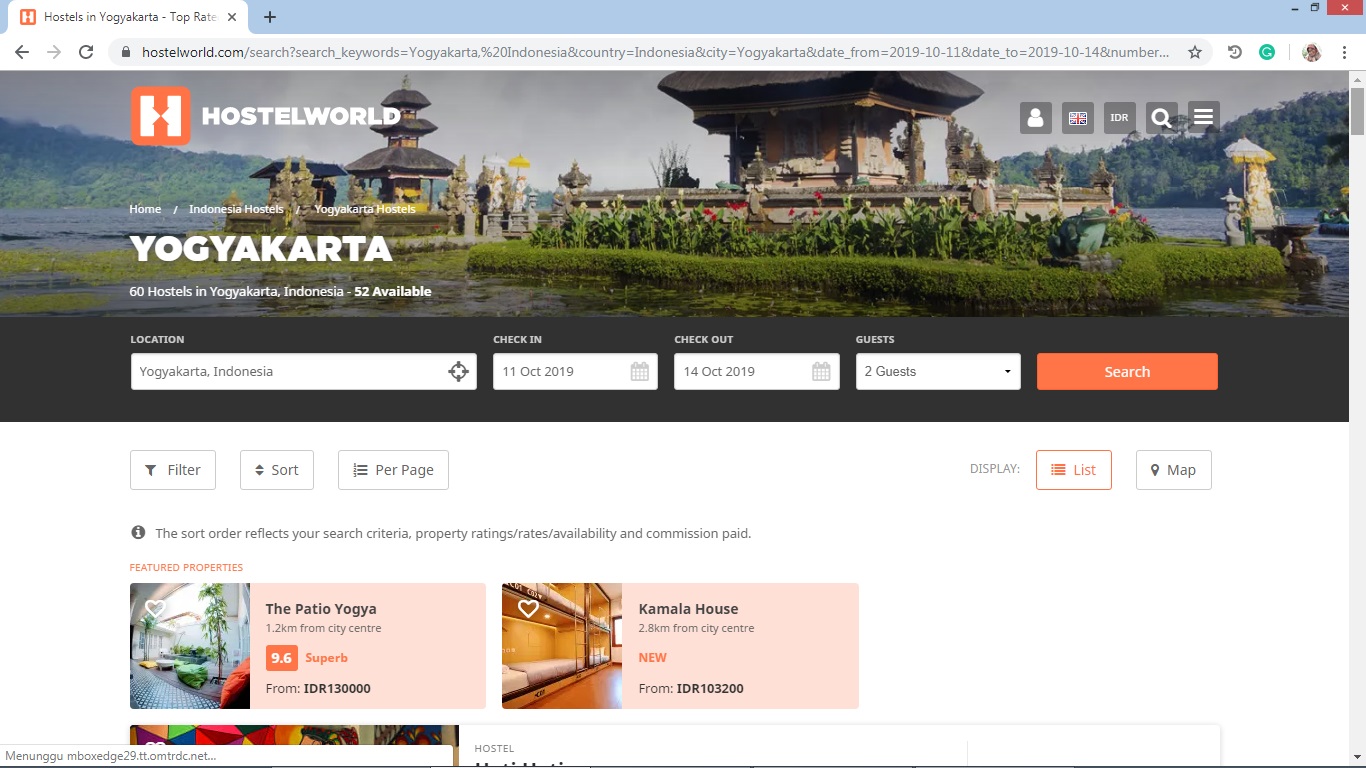Open the Sort options
Viewport: 1366px width, 768px height.
pyautogui.click(x=277, y=470)
